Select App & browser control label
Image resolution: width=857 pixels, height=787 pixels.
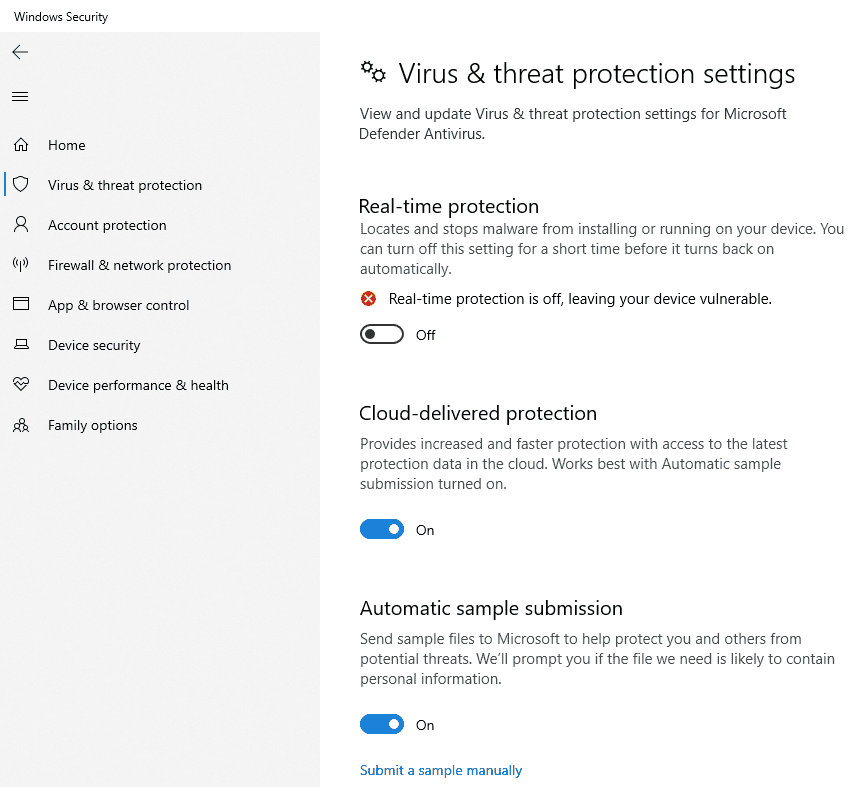coord(119,305)
